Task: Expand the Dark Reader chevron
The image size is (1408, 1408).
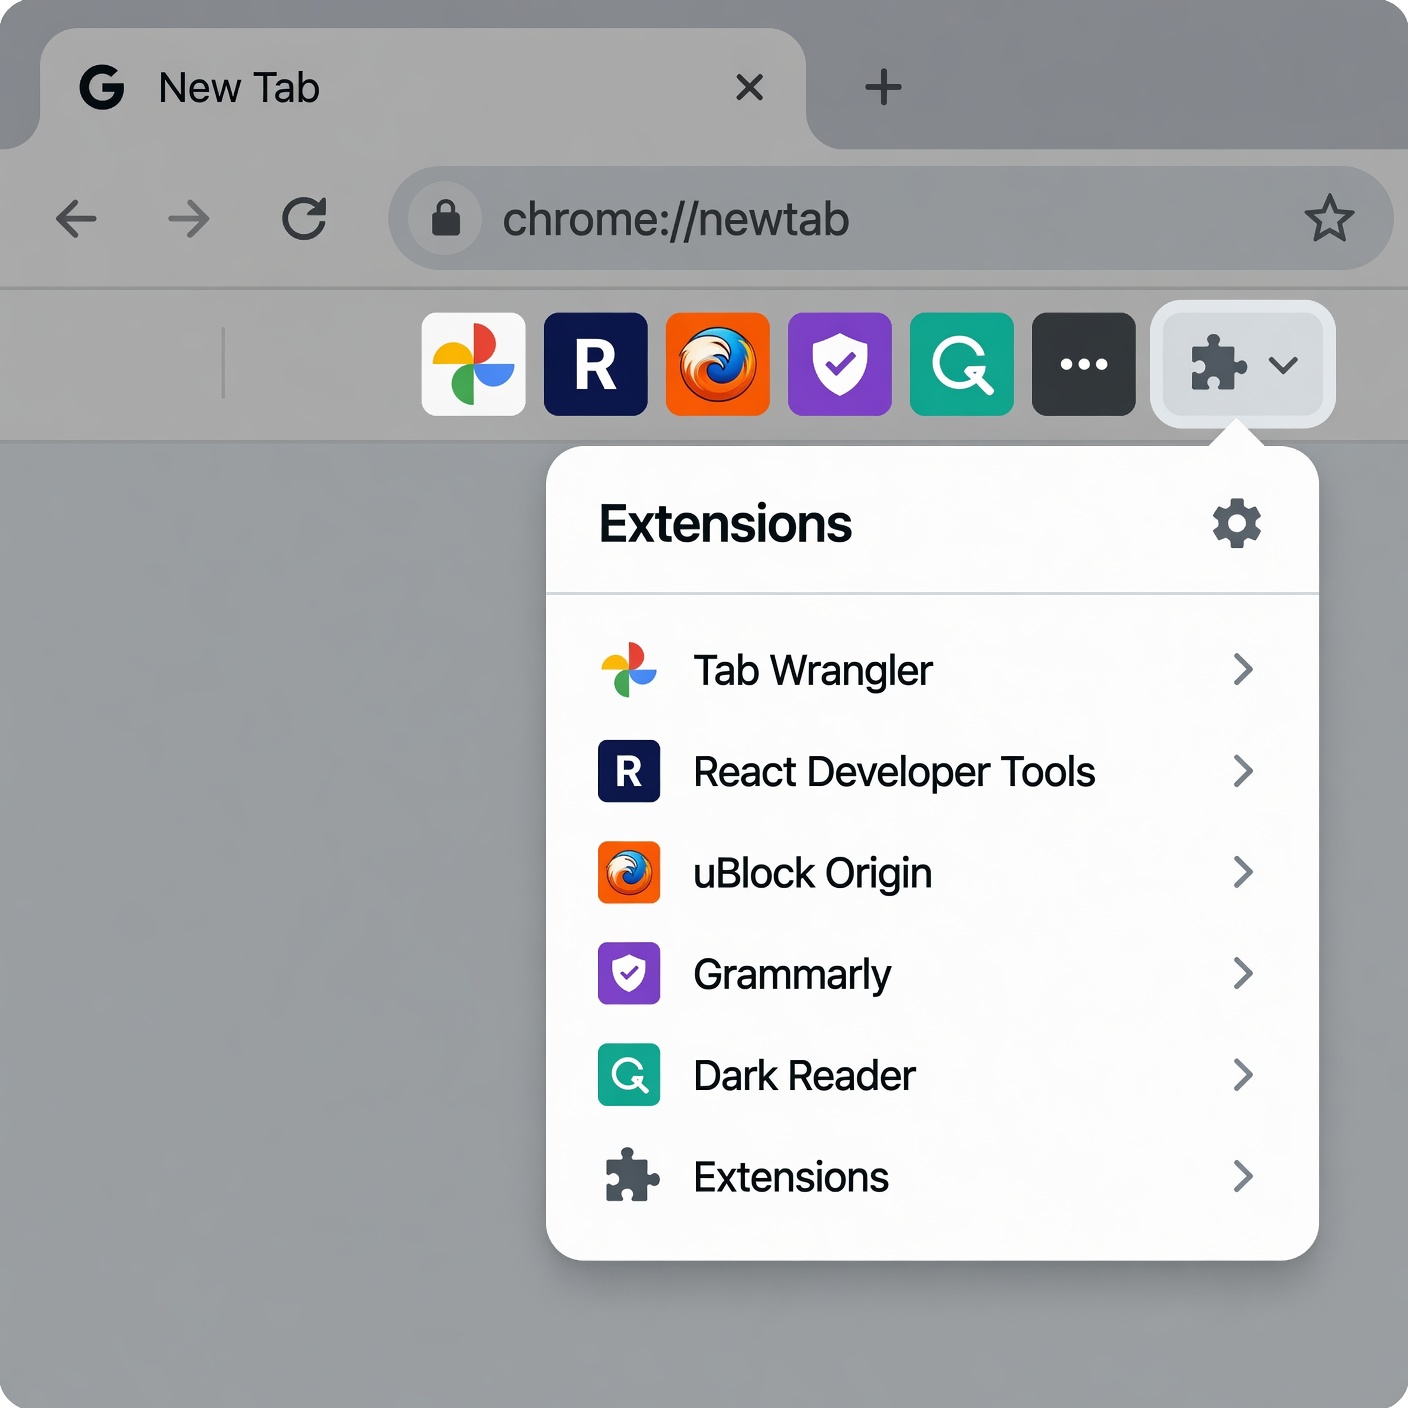Action: tap(1243, 1075)
